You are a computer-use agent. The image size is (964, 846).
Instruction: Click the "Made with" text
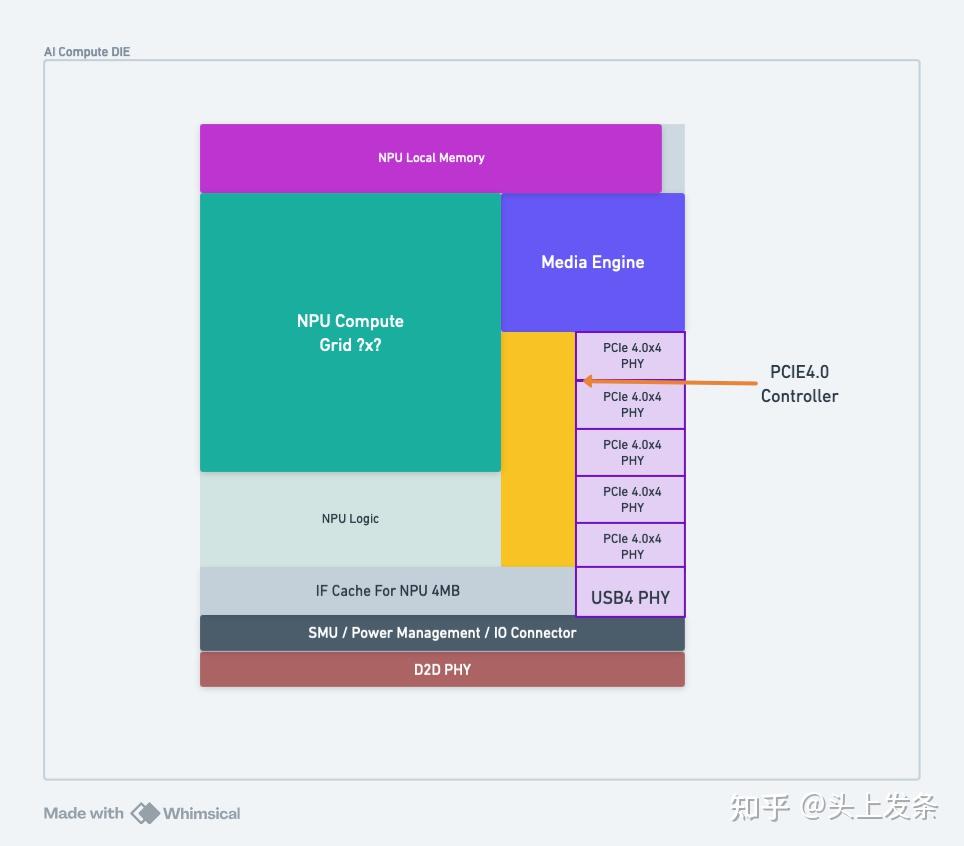click(x=83, y=813)
